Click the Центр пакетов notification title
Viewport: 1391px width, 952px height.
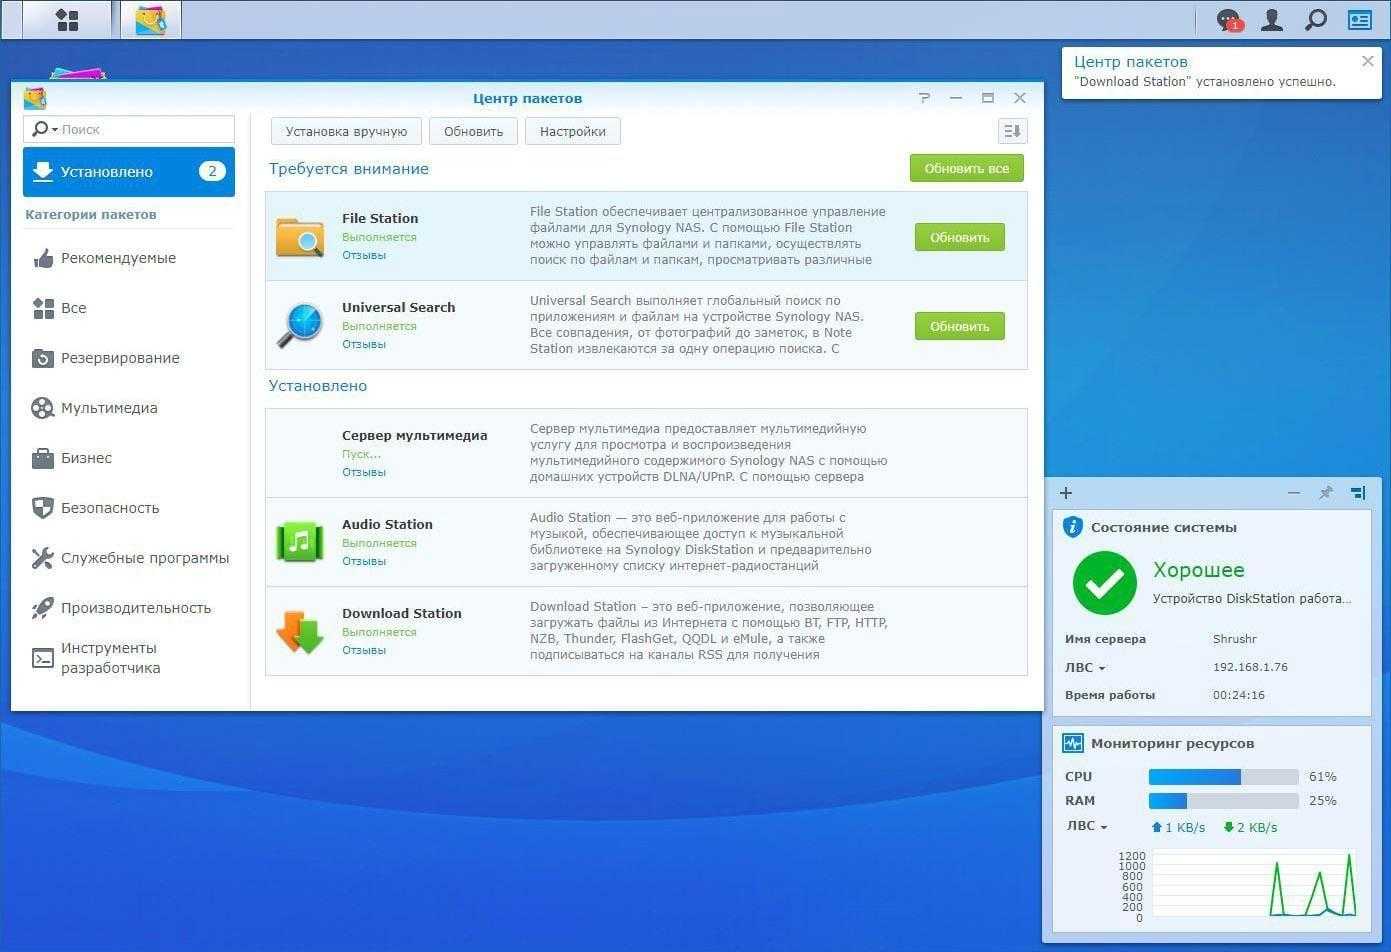[1131, 62]
